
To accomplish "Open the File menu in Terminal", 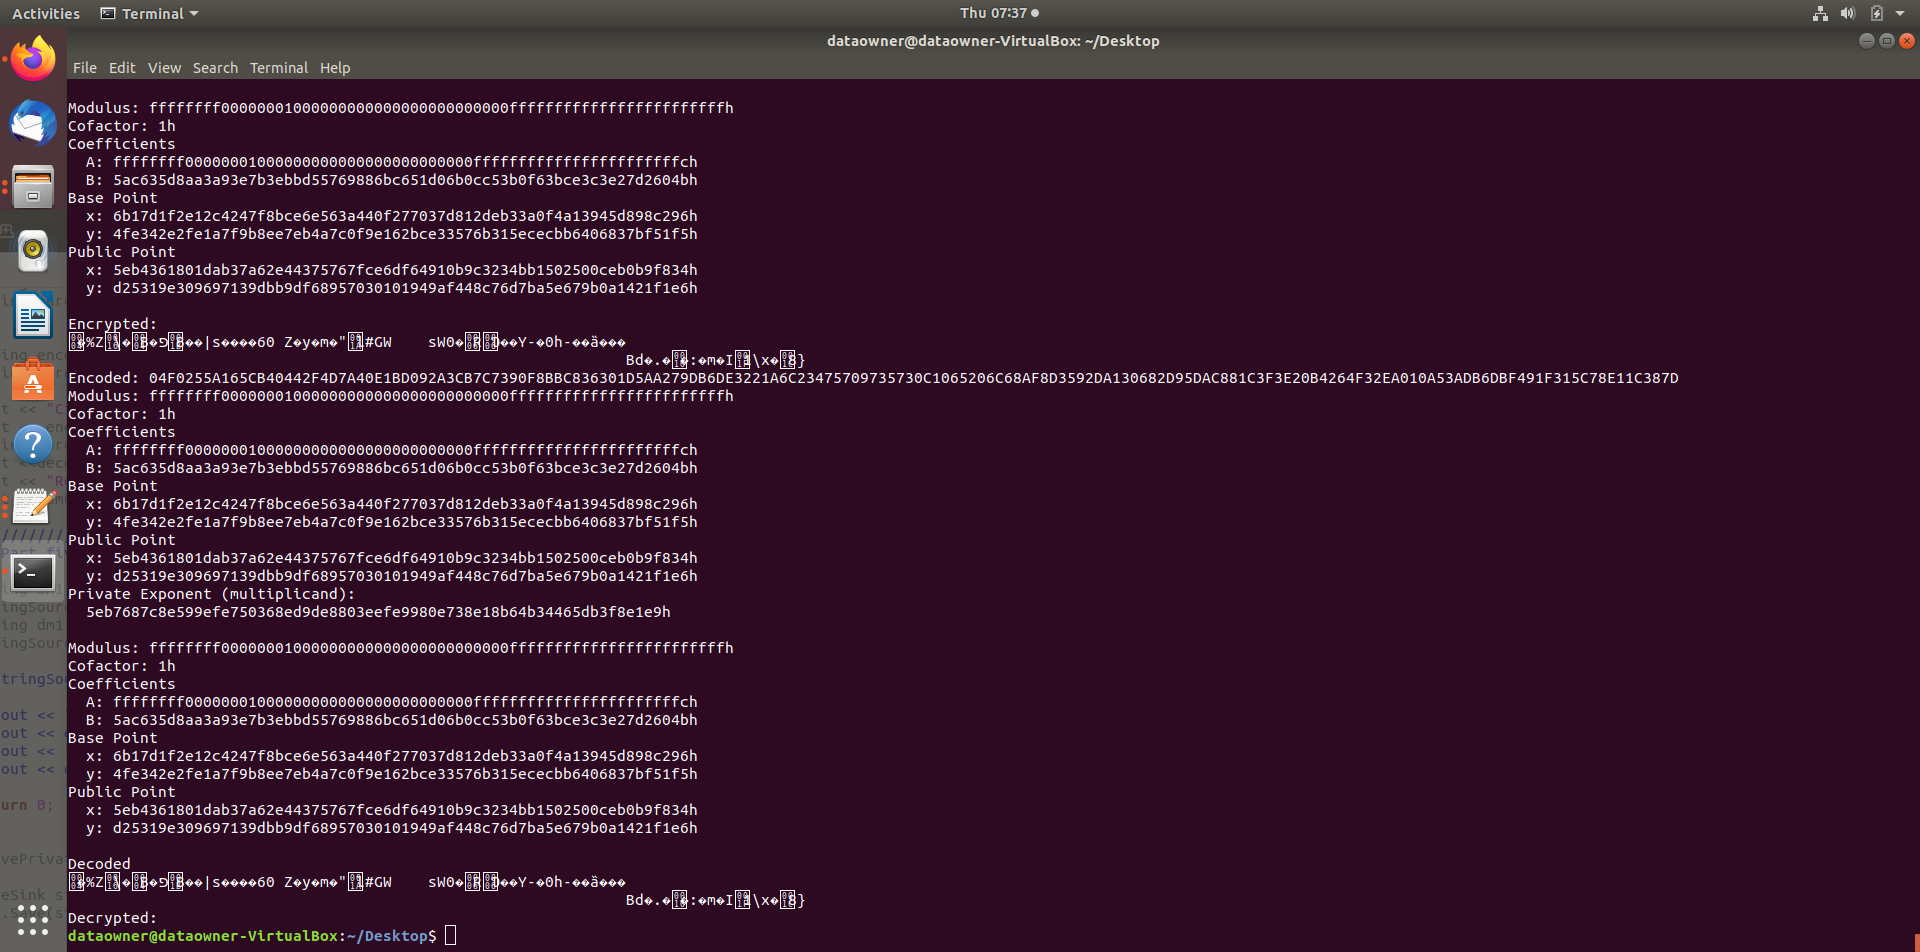I will (x=84, y=68).
